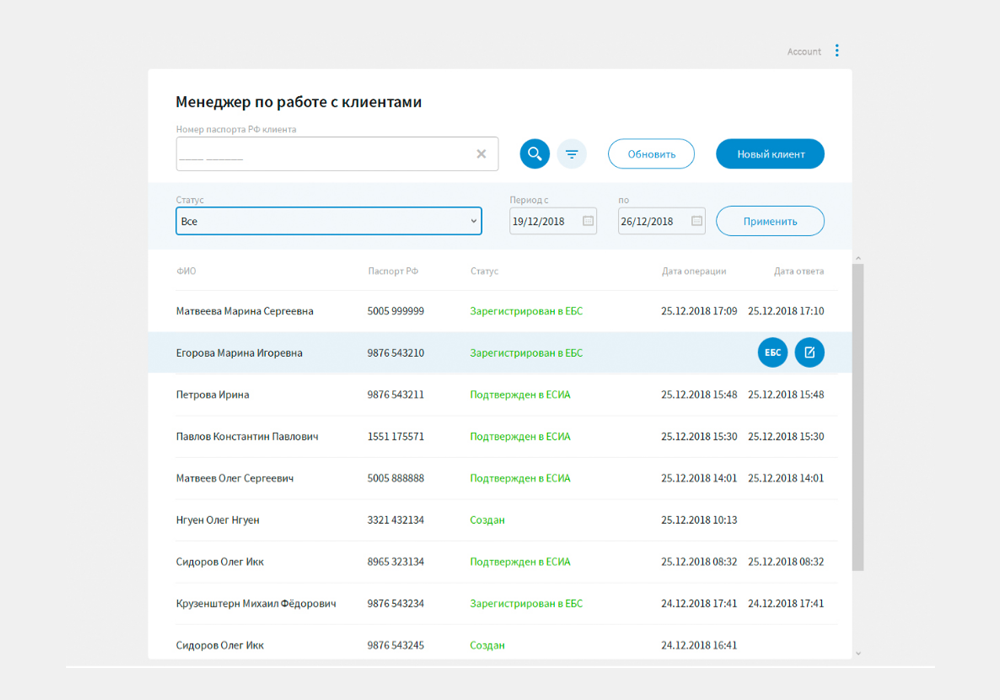Viewport: 1000px width, 700px height.
Task: Click the Статус column header in table
Action: pos(484,271)
